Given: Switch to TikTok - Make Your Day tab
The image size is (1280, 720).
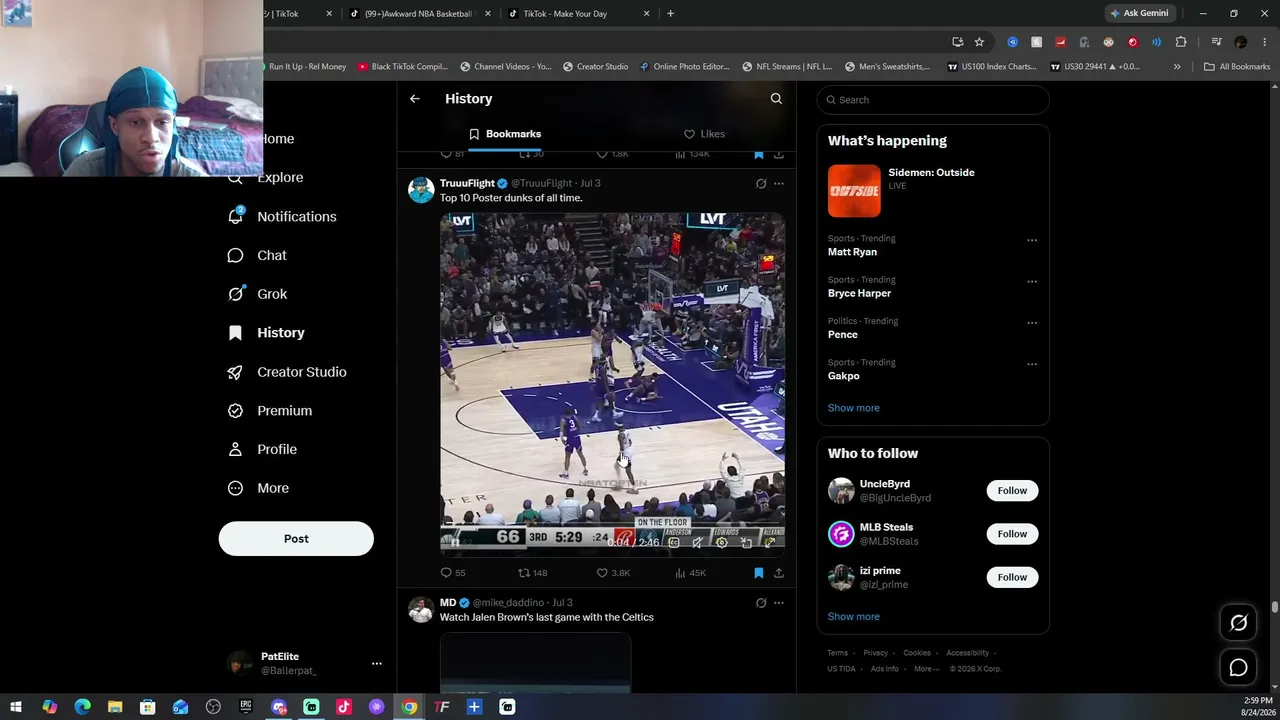Looking at the screenshot, I should [579, 14].
